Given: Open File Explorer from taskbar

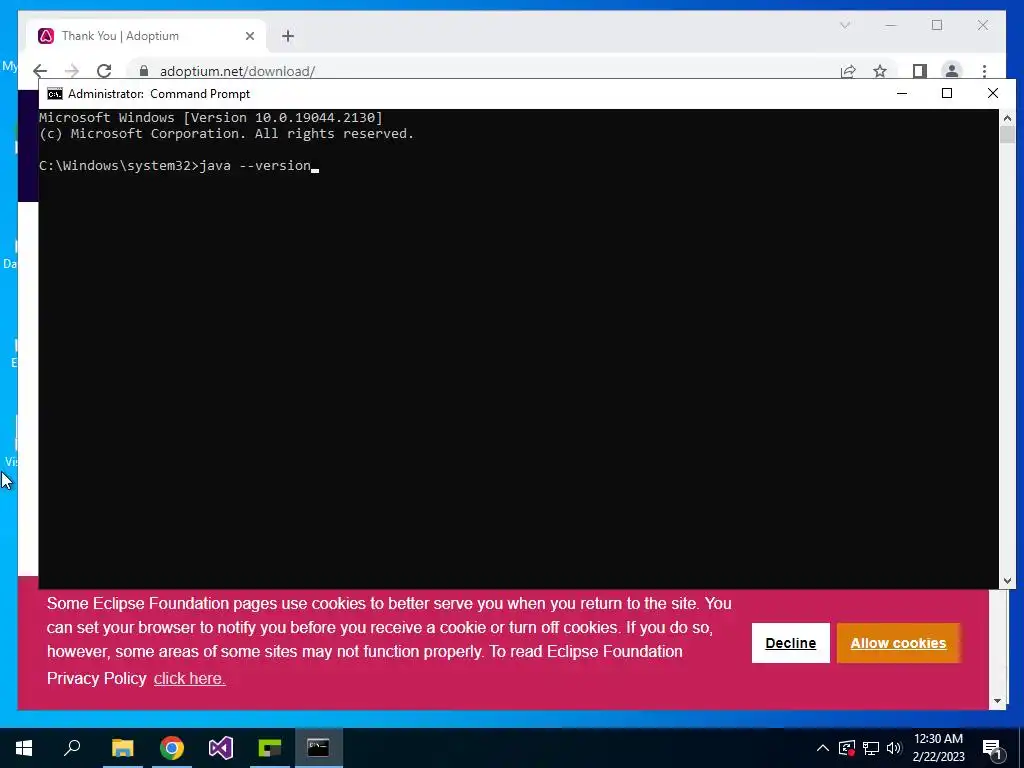Looking at the screenshot, I should coord(122,748).
